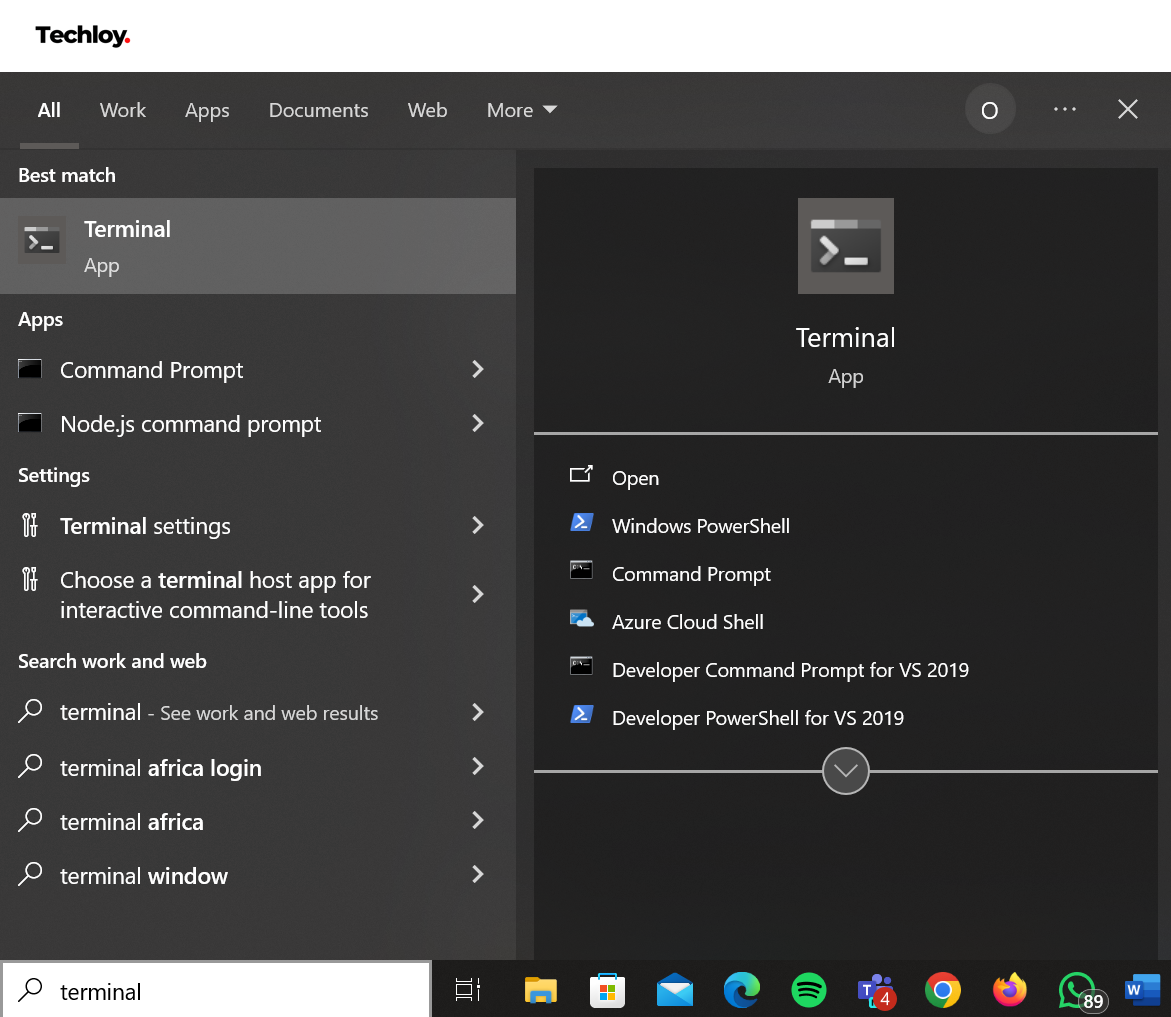This screenshot has width=1171, height=1017.
Task: Launch Microsoft Store from the taskbar
Action: [607, 990]
